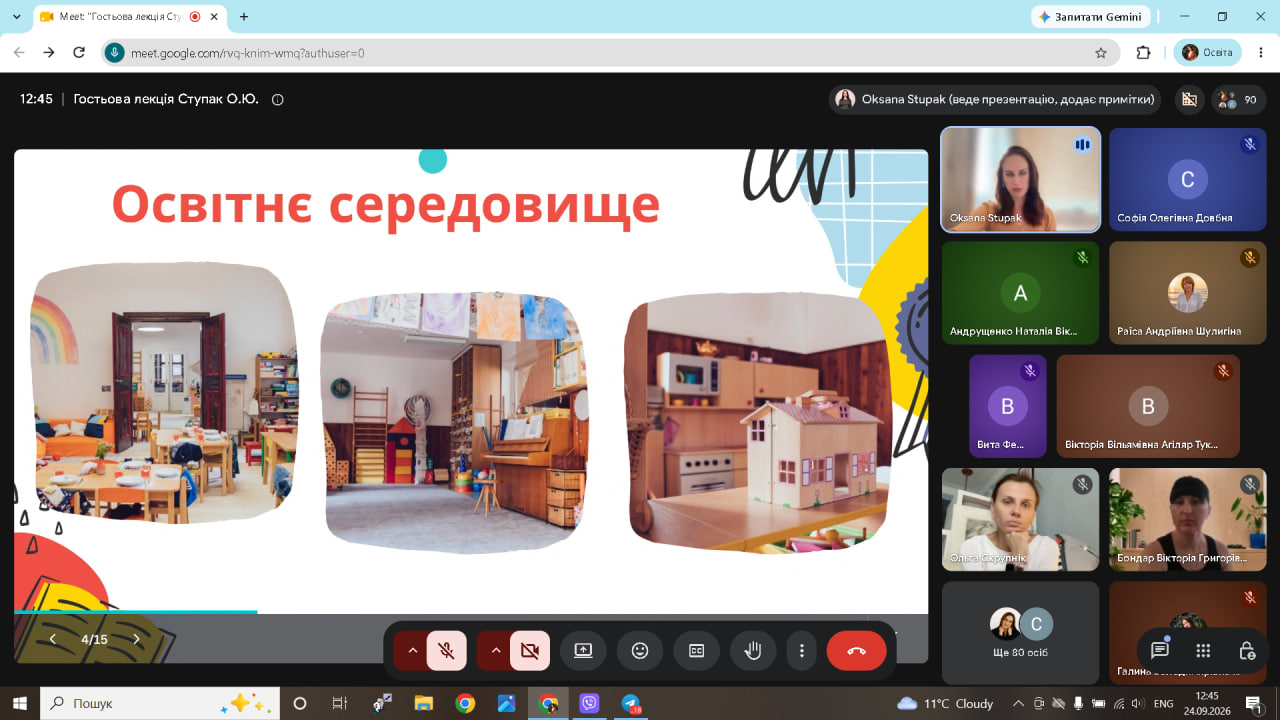This screenshot has width=1280, height=720.
Task: Click the Windows search box Пошук
Action: coord(160,704)
